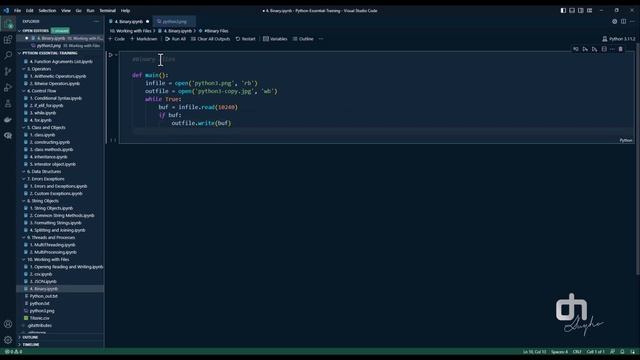640x360 pixels.
Task: Open editor more actions ellipsis
Action: pos(632,21)
